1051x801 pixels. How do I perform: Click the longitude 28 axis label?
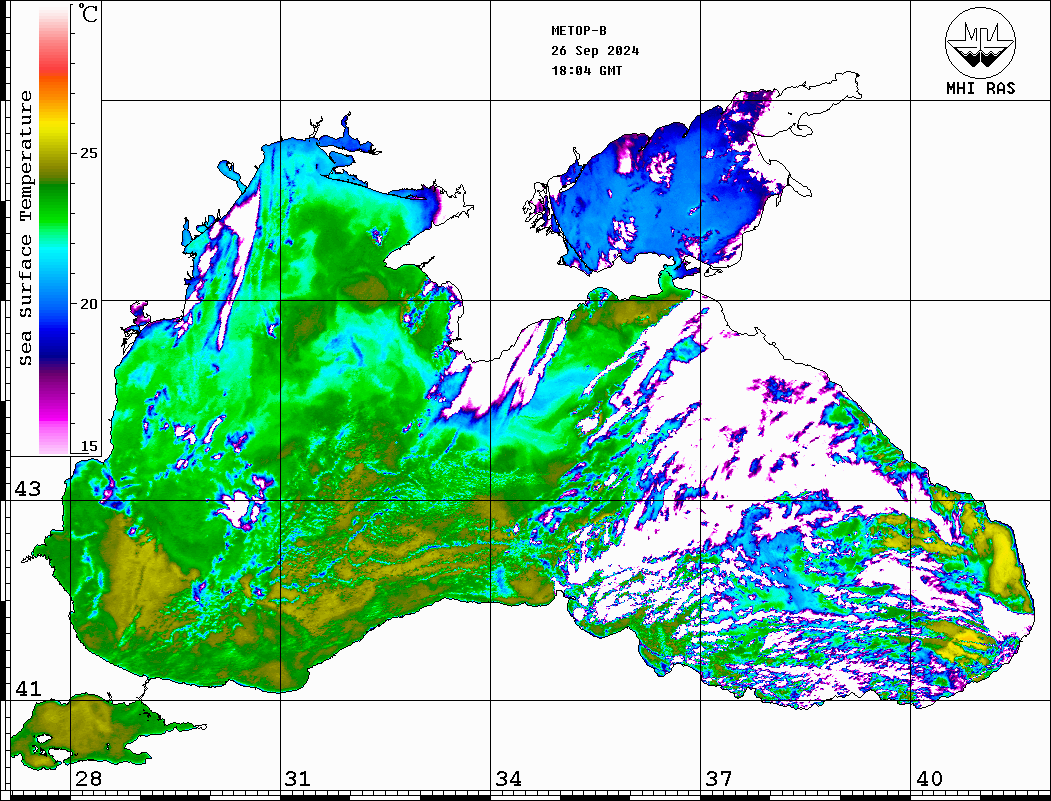[x=88, y=779]
